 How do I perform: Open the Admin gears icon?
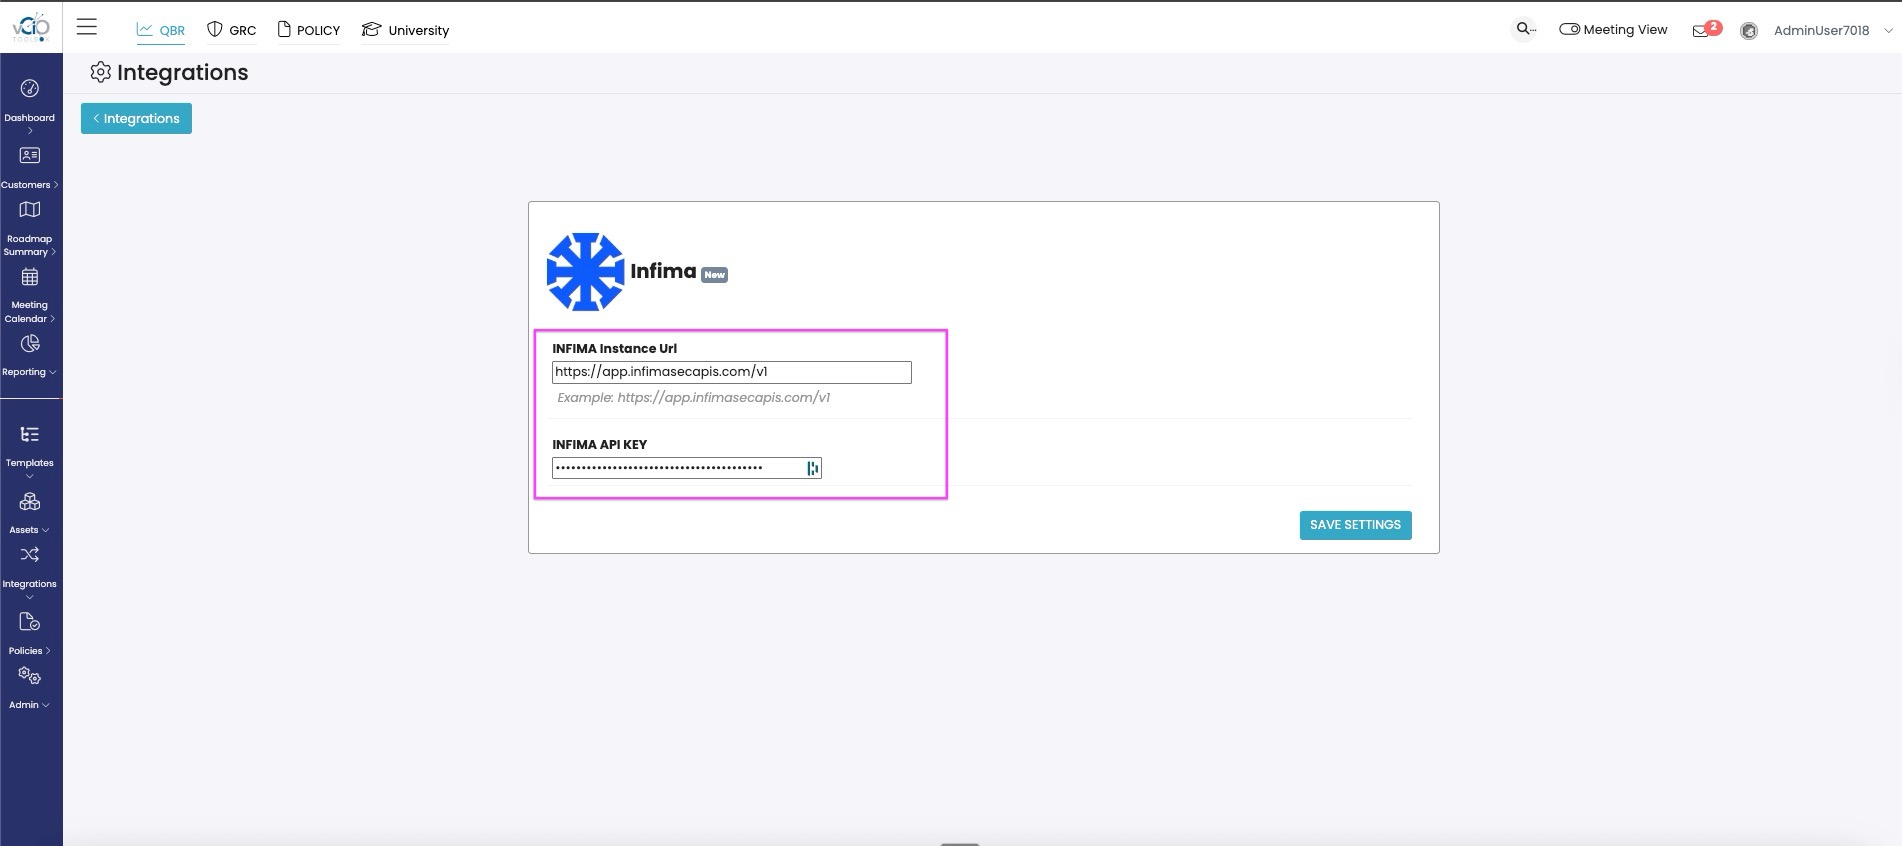tap(30, 677)
